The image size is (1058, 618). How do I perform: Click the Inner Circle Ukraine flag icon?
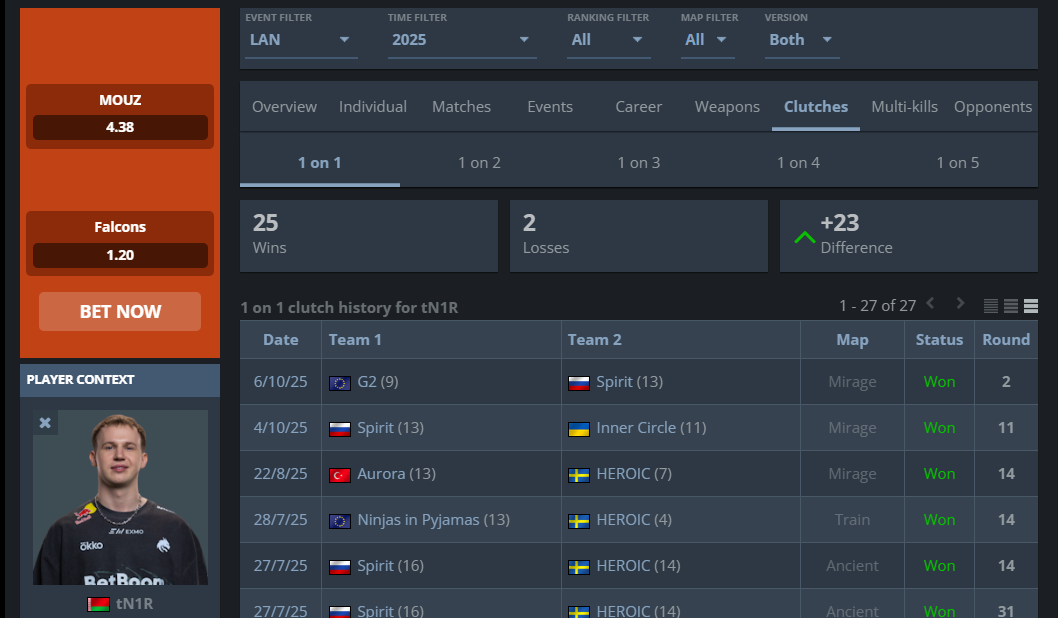579,429
